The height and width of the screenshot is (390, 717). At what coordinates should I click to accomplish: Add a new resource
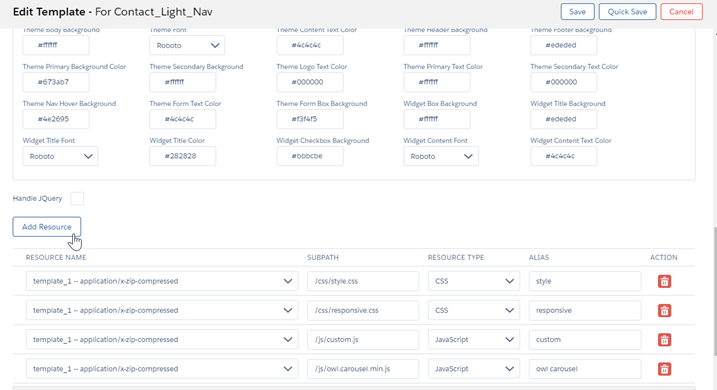[47, 227]
